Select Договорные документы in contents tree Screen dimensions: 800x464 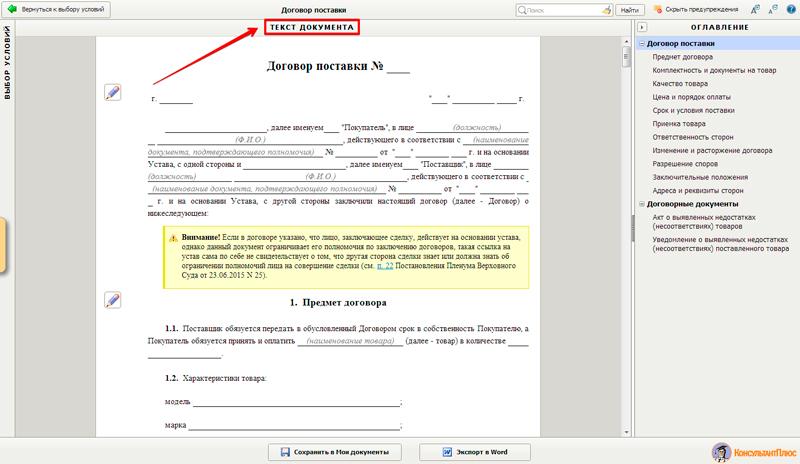pyautogui.click(x=692, y=204)
